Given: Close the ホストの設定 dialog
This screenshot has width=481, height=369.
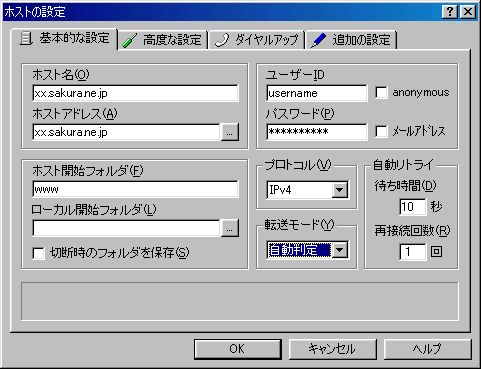Looking at the screenshot, I should click(x=468, y=12).
